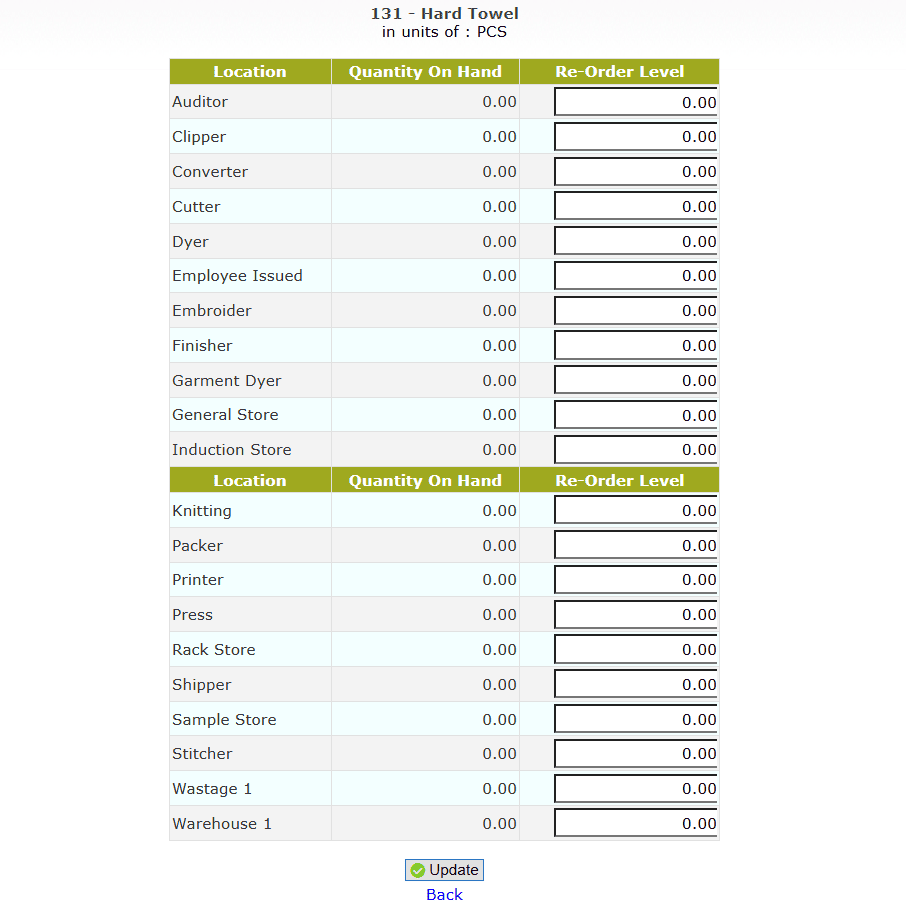906x907 pixels.
Task: Edit the General Store re-order level
Action: [636, 415]
